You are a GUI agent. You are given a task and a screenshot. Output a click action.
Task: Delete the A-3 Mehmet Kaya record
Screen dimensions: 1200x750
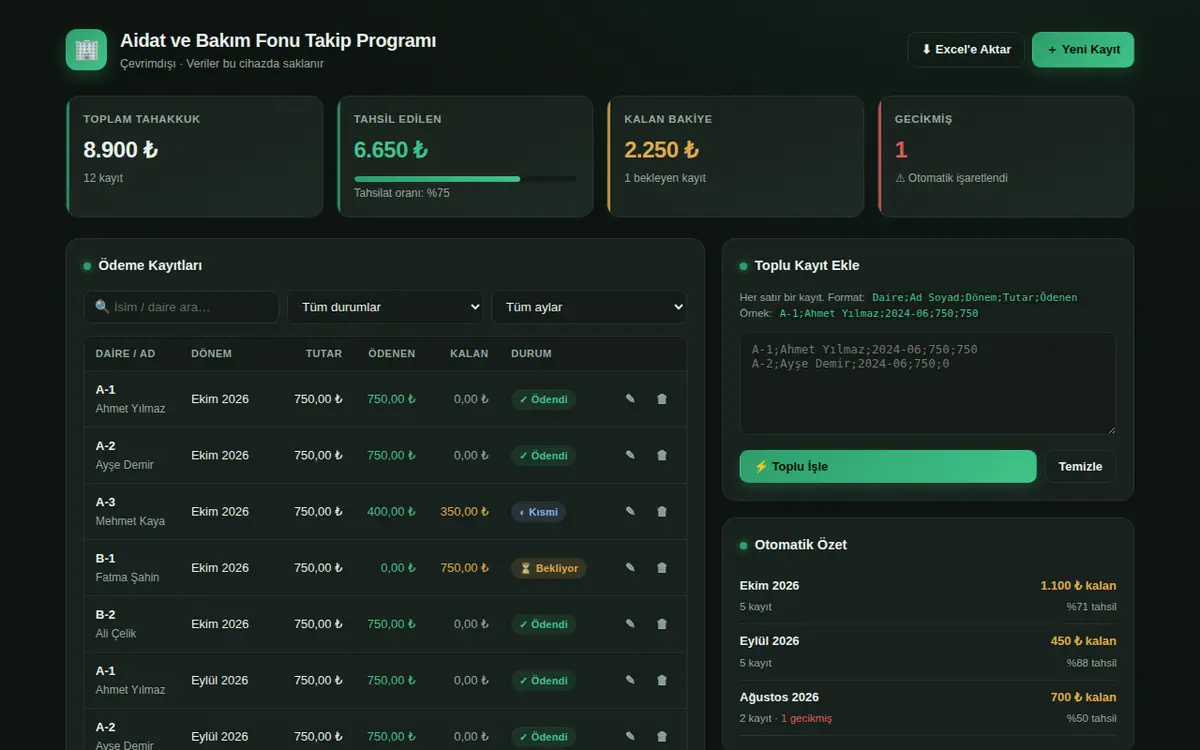pyautogui.click(x=662, y=511)
